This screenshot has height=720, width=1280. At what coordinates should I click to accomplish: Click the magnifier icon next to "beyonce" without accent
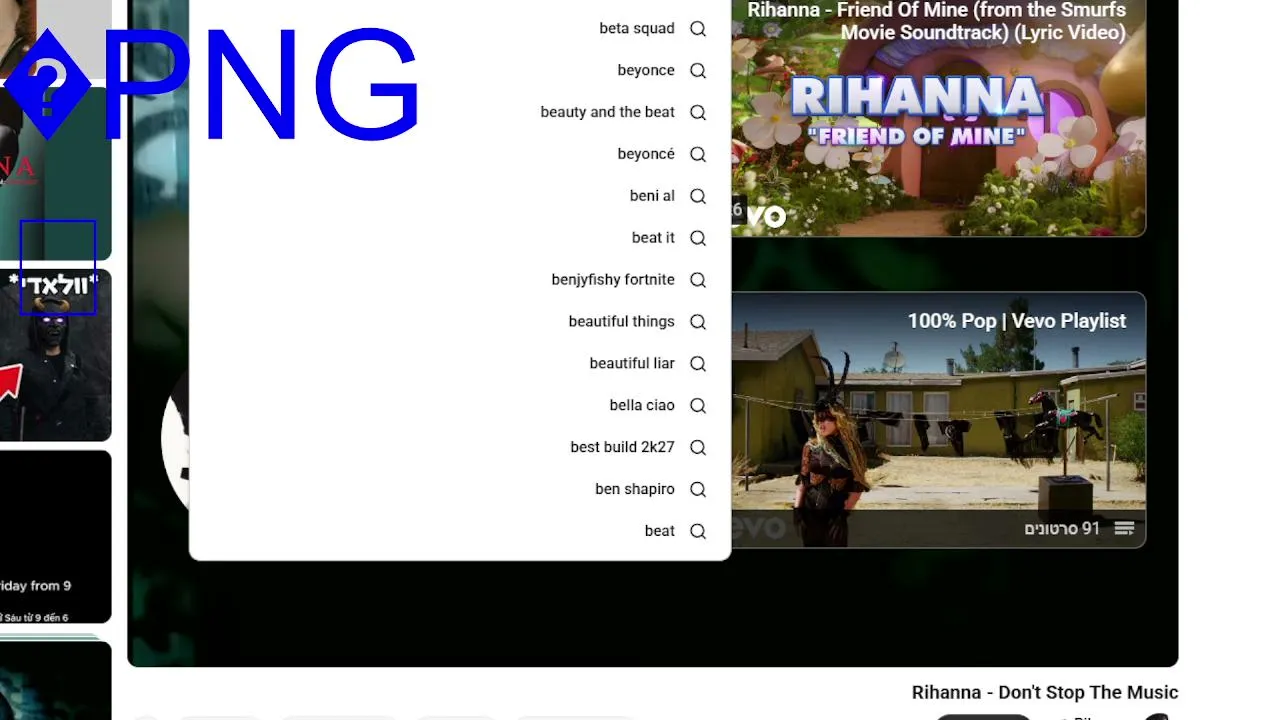698,71
